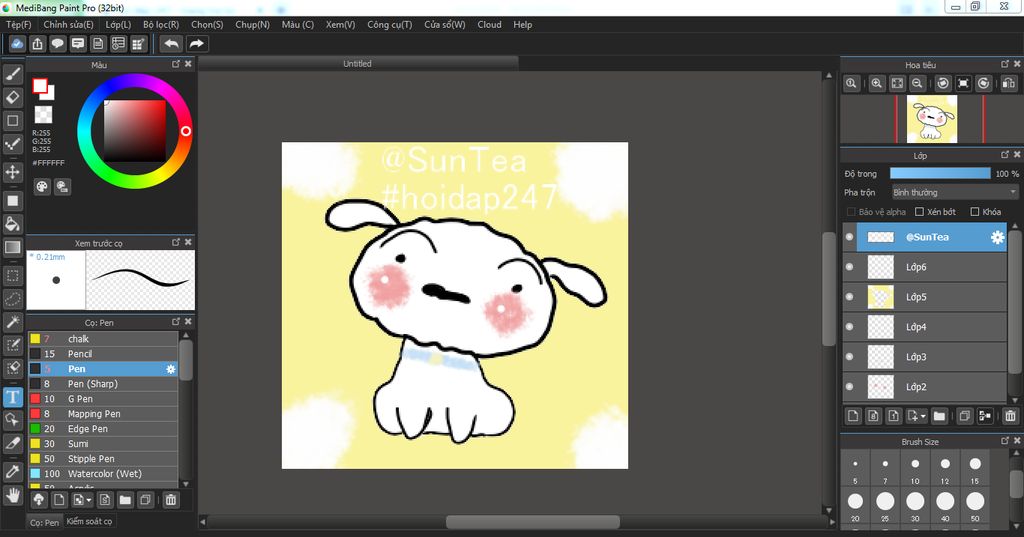Open the Bộ lọc(R) menu
The width and height of the screenshot is (1024, 537).
[161, 25]
